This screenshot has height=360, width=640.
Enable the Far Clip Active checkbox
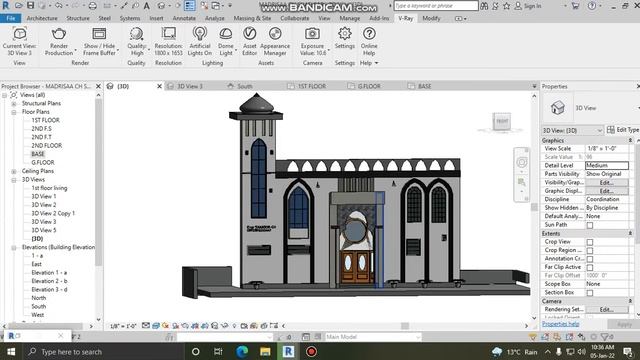[590, 268]
